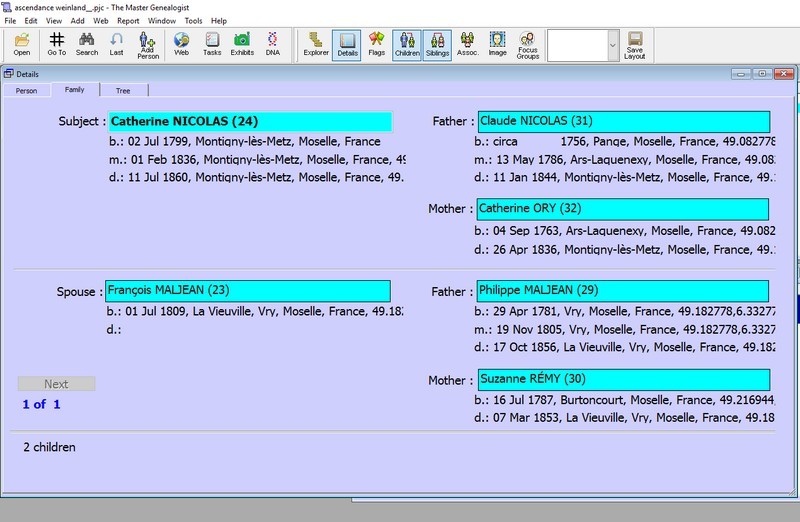The width and height of the screenshot is (800, 522).
Task: Open the Flags window icon
Action: (x=377, y=44)
